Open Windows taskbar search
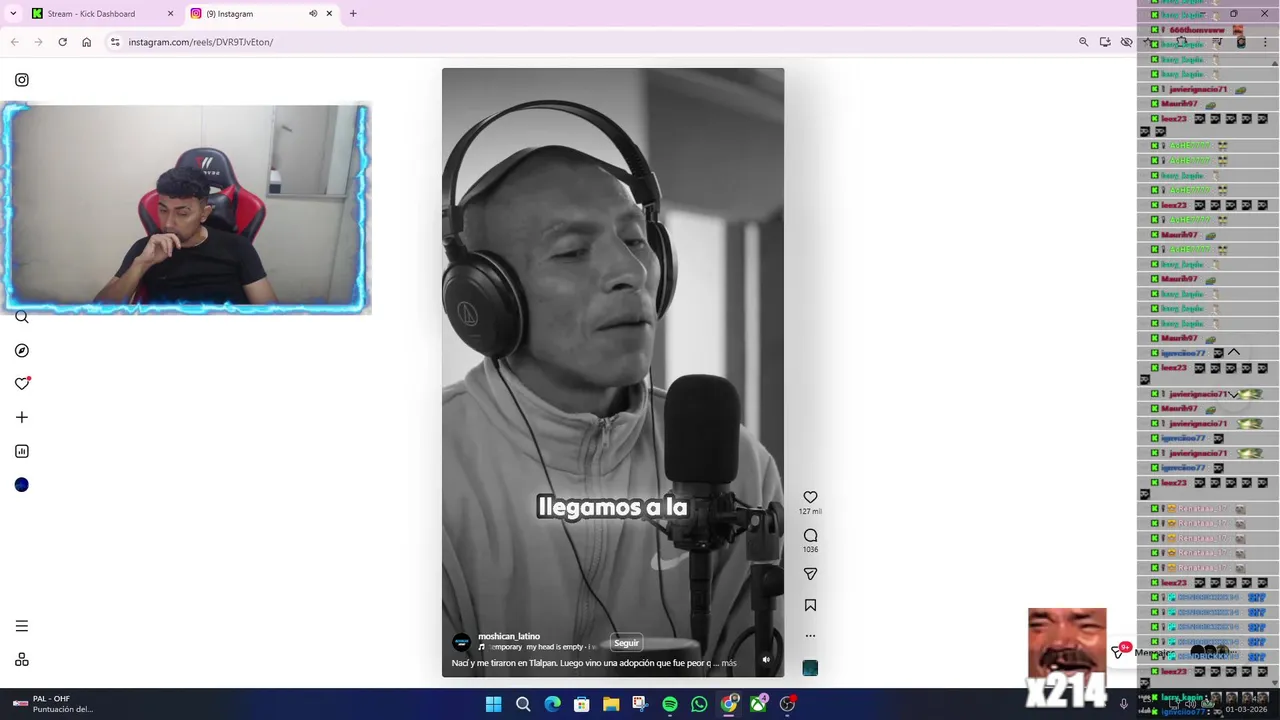Viewport: 1280px width, 720px height. click(523, 704)
